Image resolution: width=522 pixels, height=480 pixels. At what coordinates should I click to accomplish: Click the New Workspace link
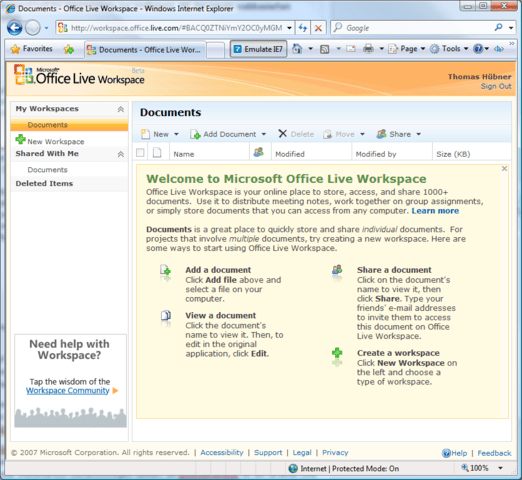pos(56,142)
